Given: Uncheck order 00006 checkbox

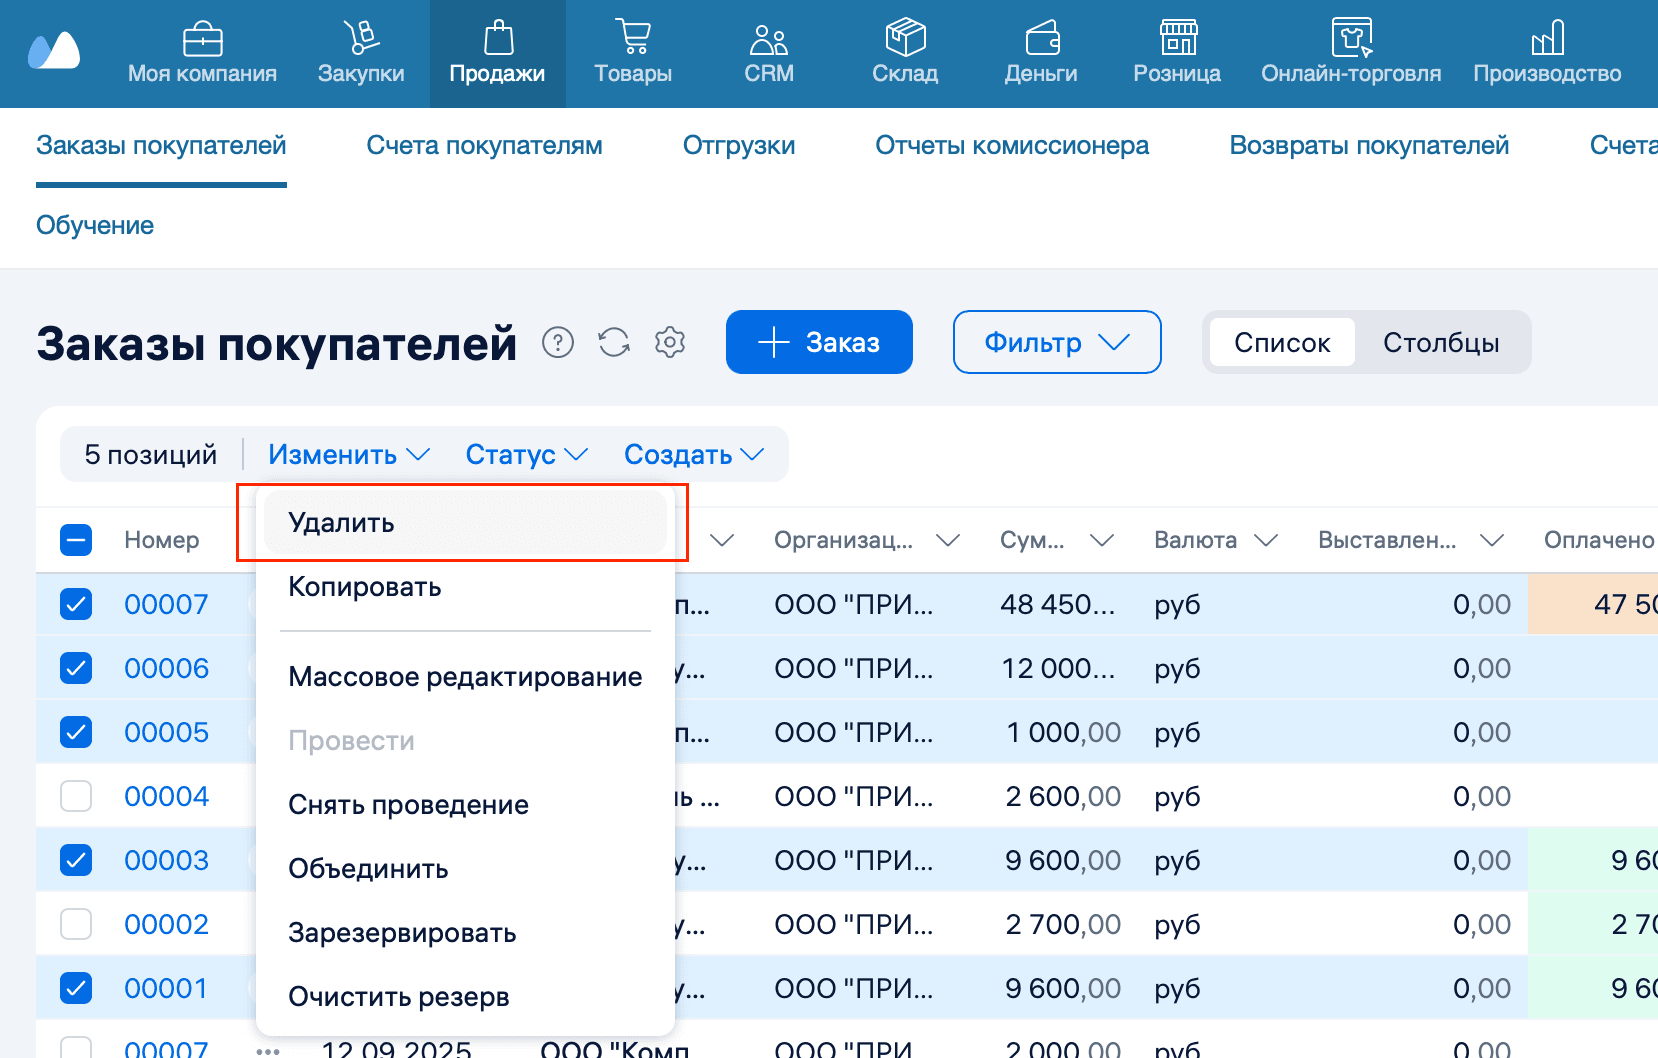Looking at the screenshot, I should (76, 668).
